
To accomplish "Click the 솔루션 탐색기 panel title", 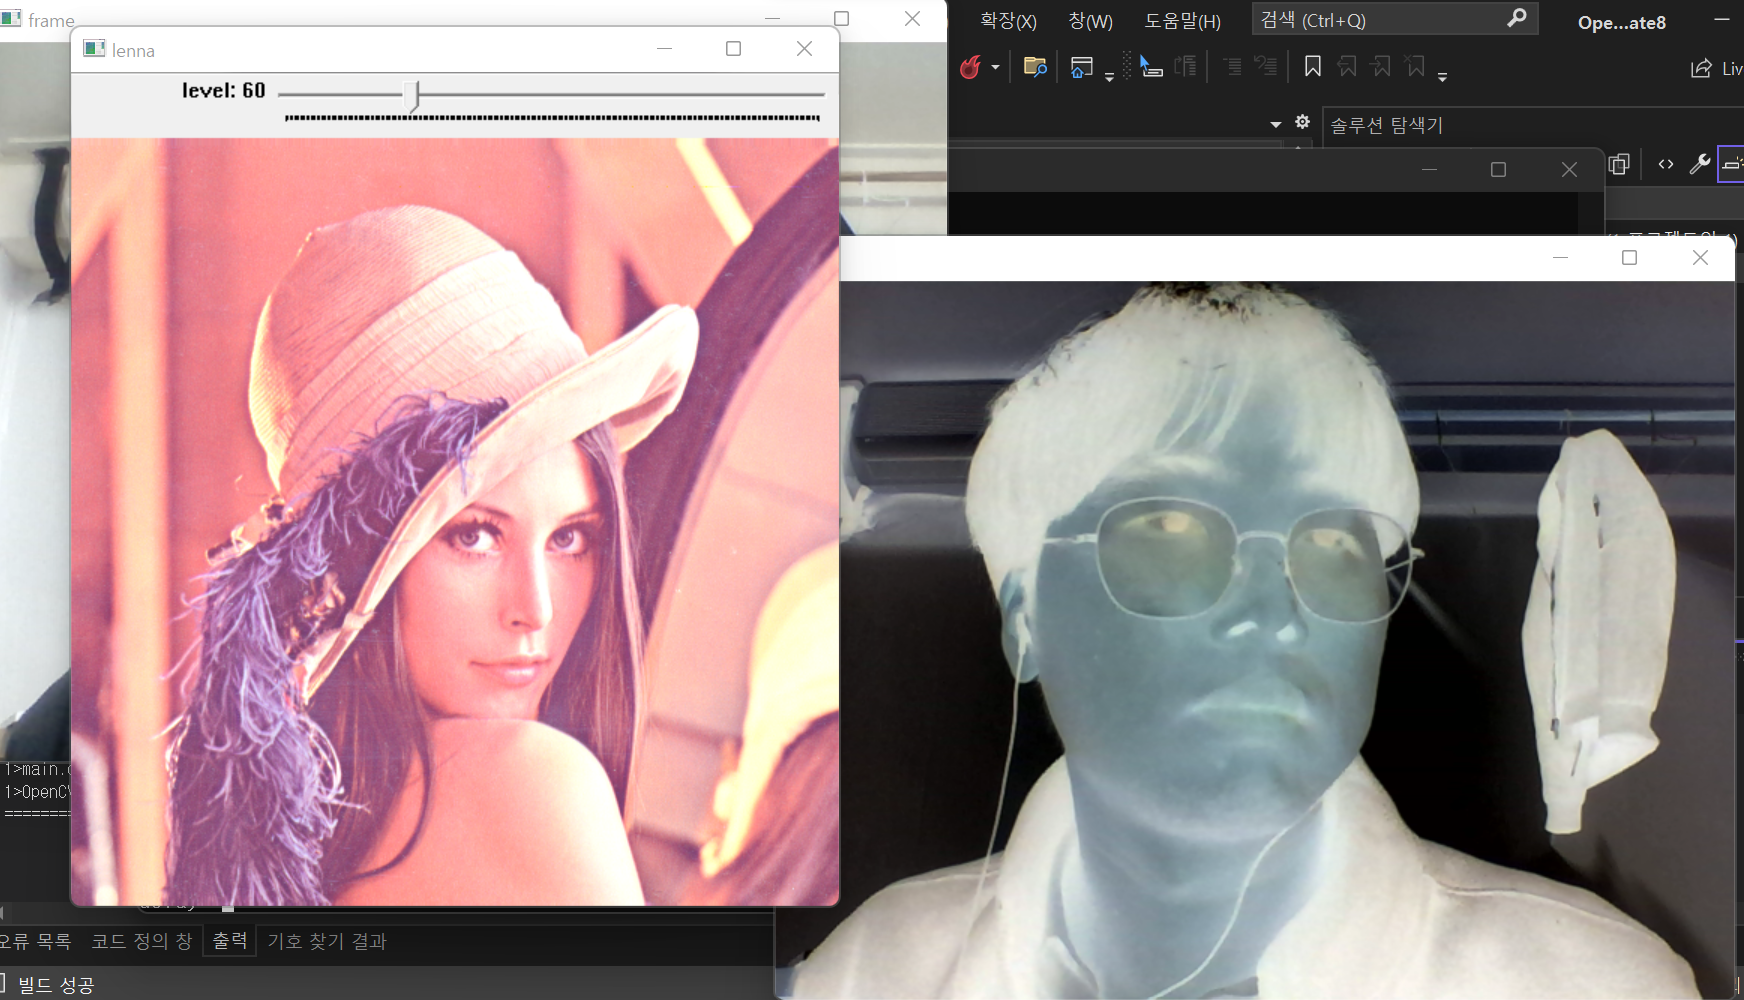I will tap(1386, 125).
